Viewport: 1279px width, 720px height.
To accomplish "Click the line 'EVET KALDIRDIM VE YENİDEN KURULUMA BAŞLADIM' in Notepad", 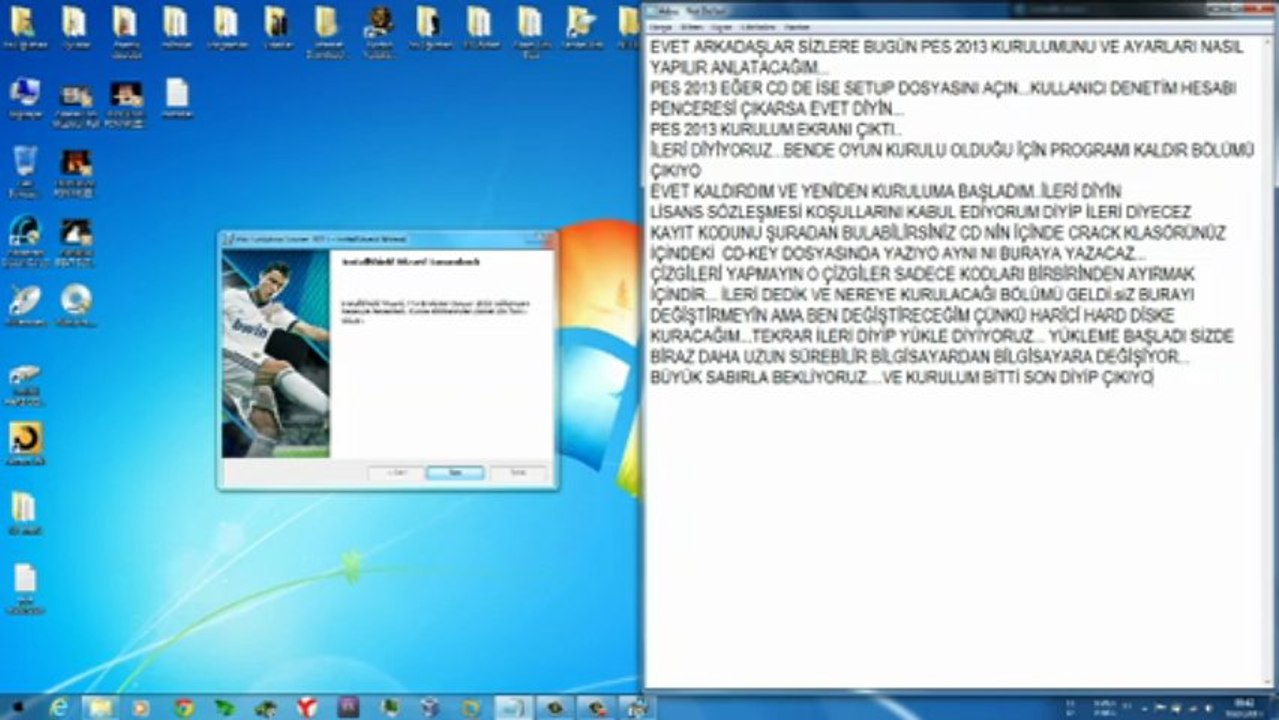I will coord(843,191).
